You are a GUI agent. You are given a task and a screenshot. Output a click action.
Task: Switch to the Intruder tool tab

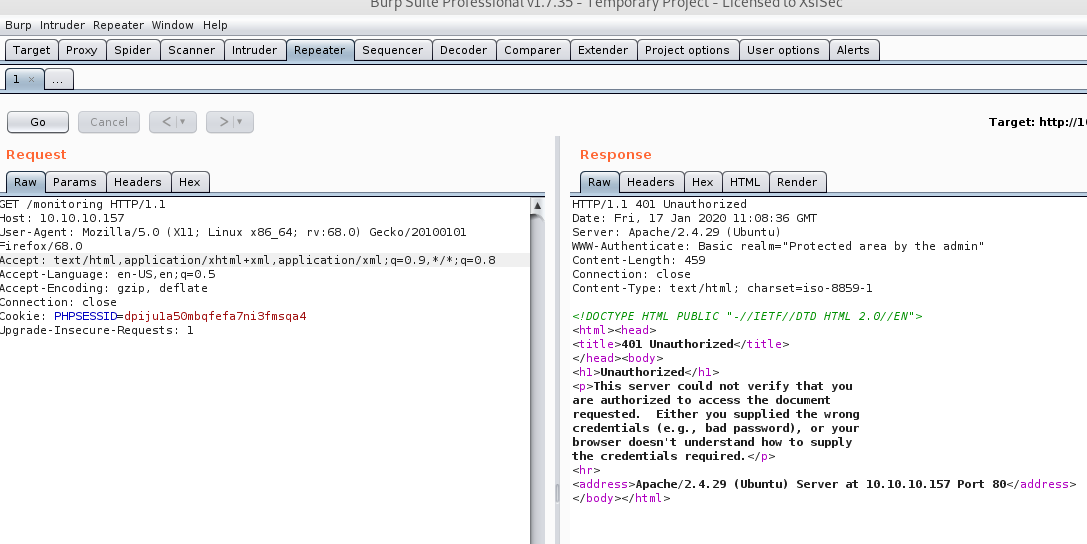(254, 50)
